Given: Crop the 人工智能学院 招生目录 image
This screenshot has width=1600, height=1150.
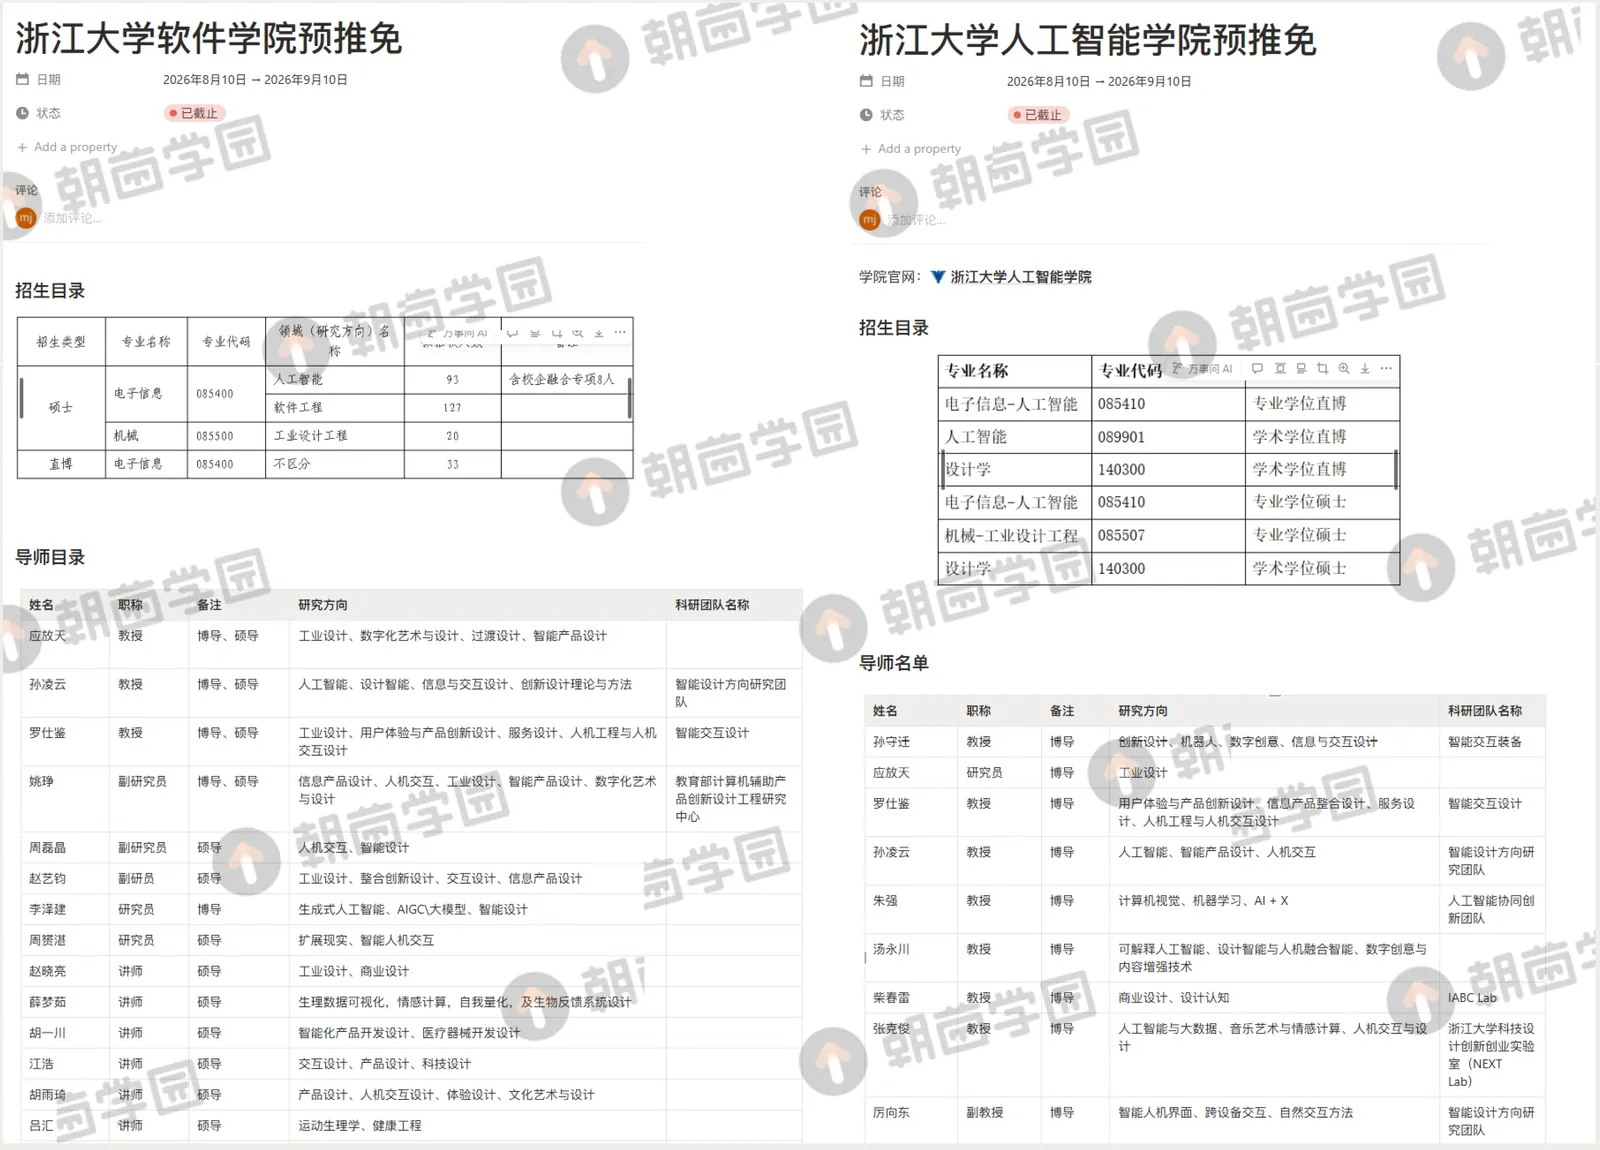Looking at the screenshot, I should tap(1322, 369).
